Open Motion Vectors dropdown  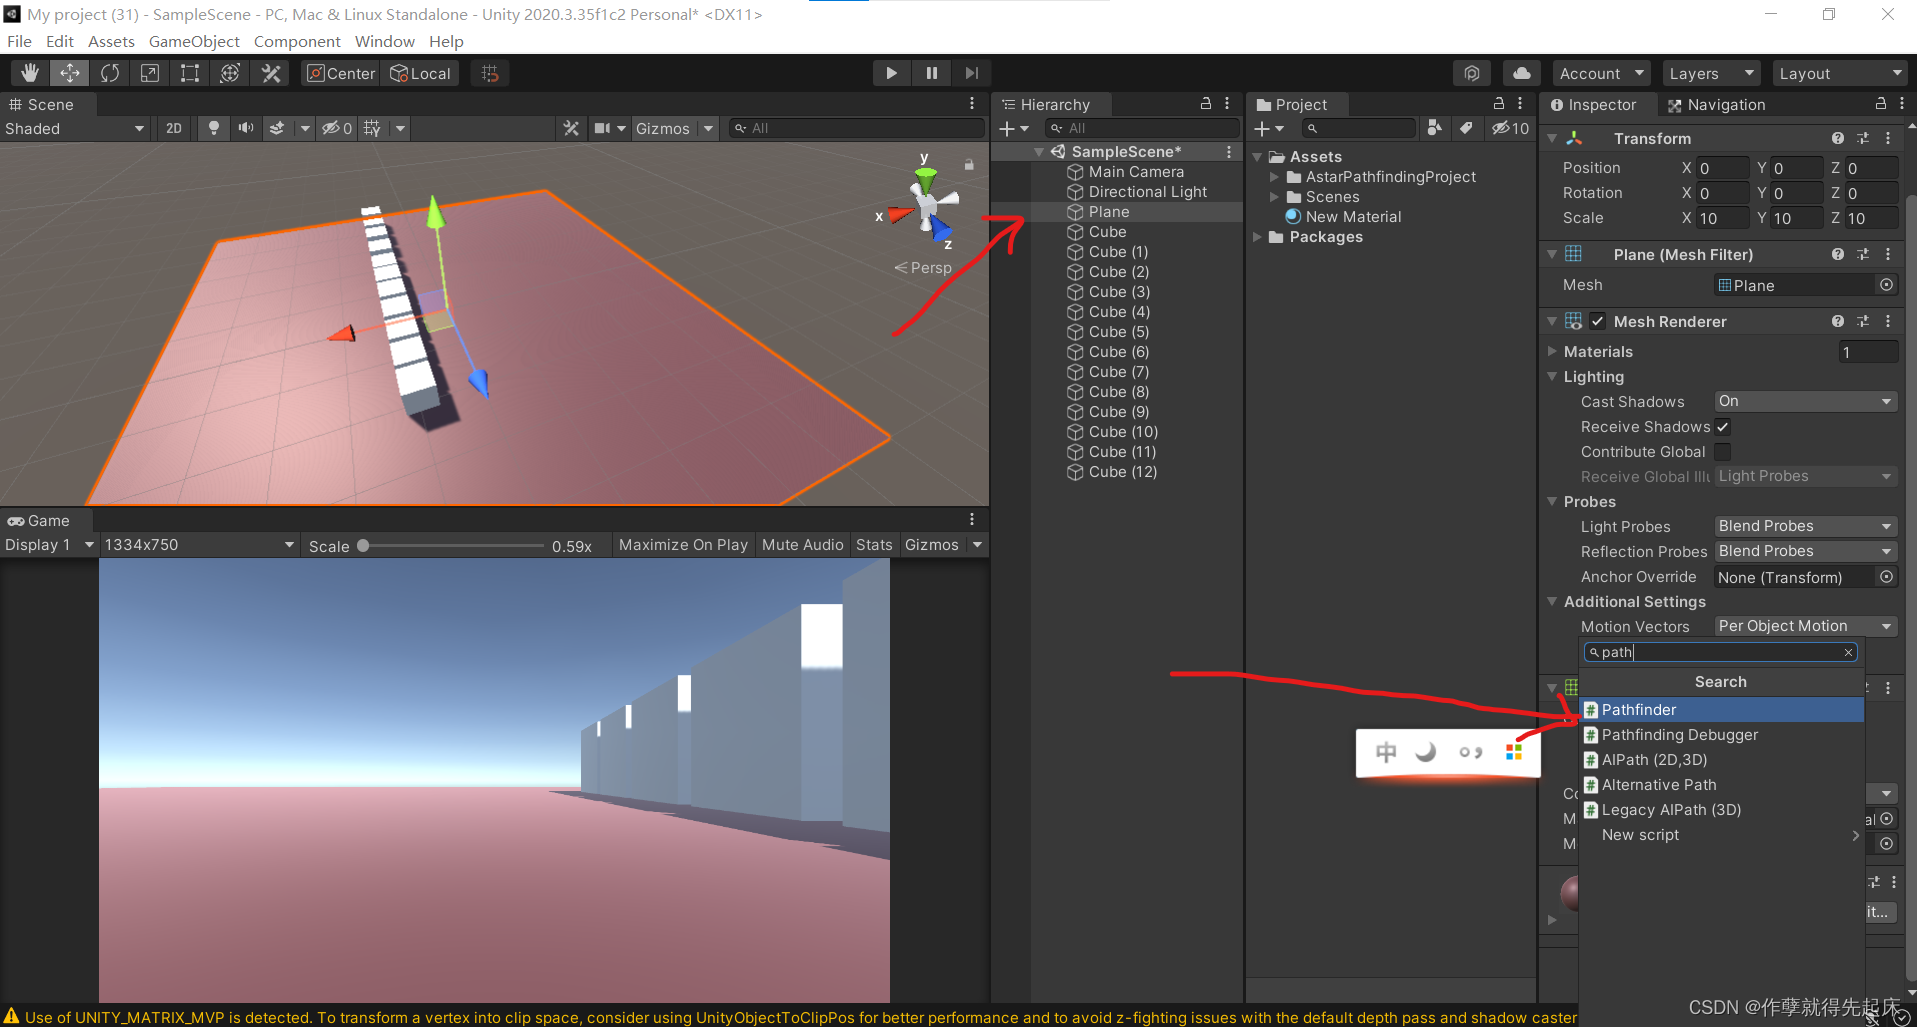coord(1805,626)
